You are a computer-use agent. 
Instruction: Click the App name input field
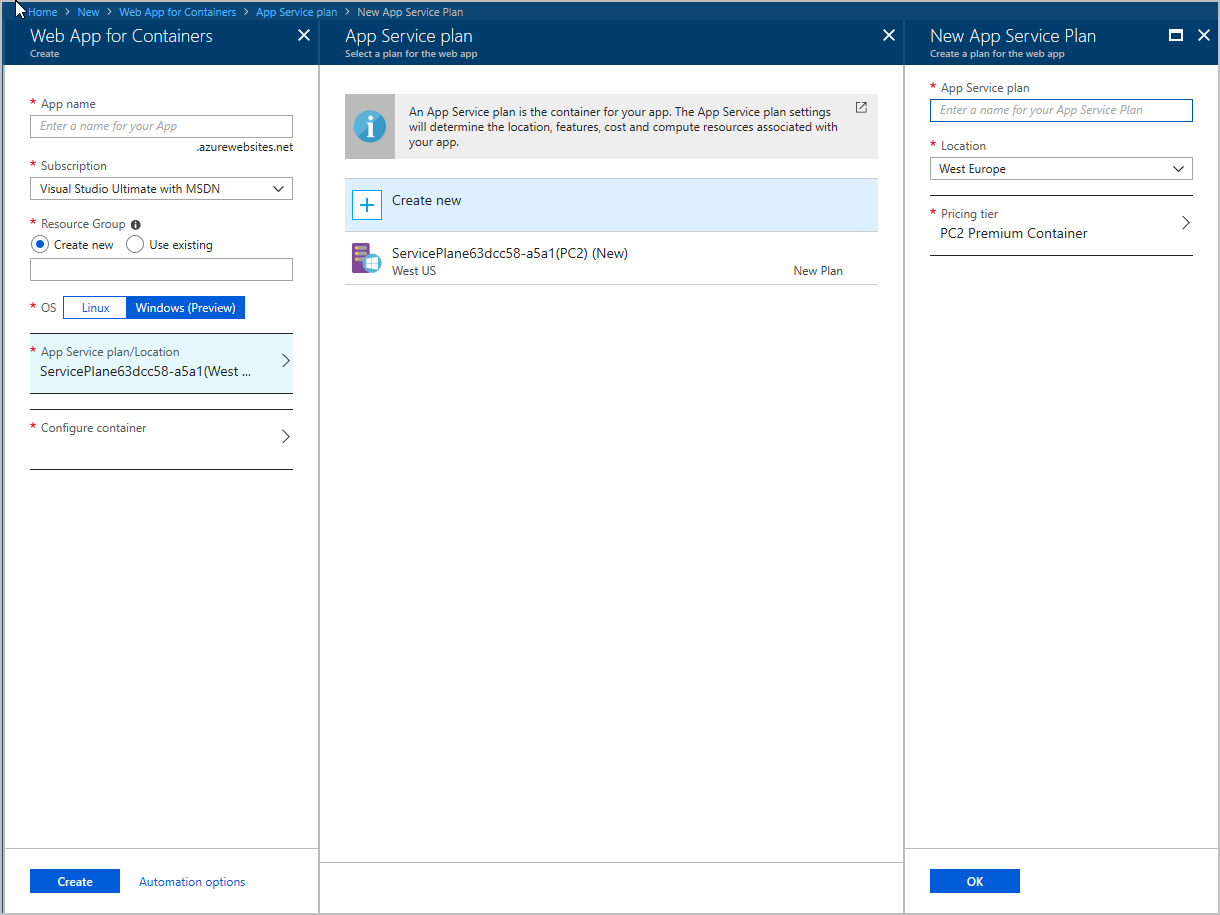tap(161, 126)
